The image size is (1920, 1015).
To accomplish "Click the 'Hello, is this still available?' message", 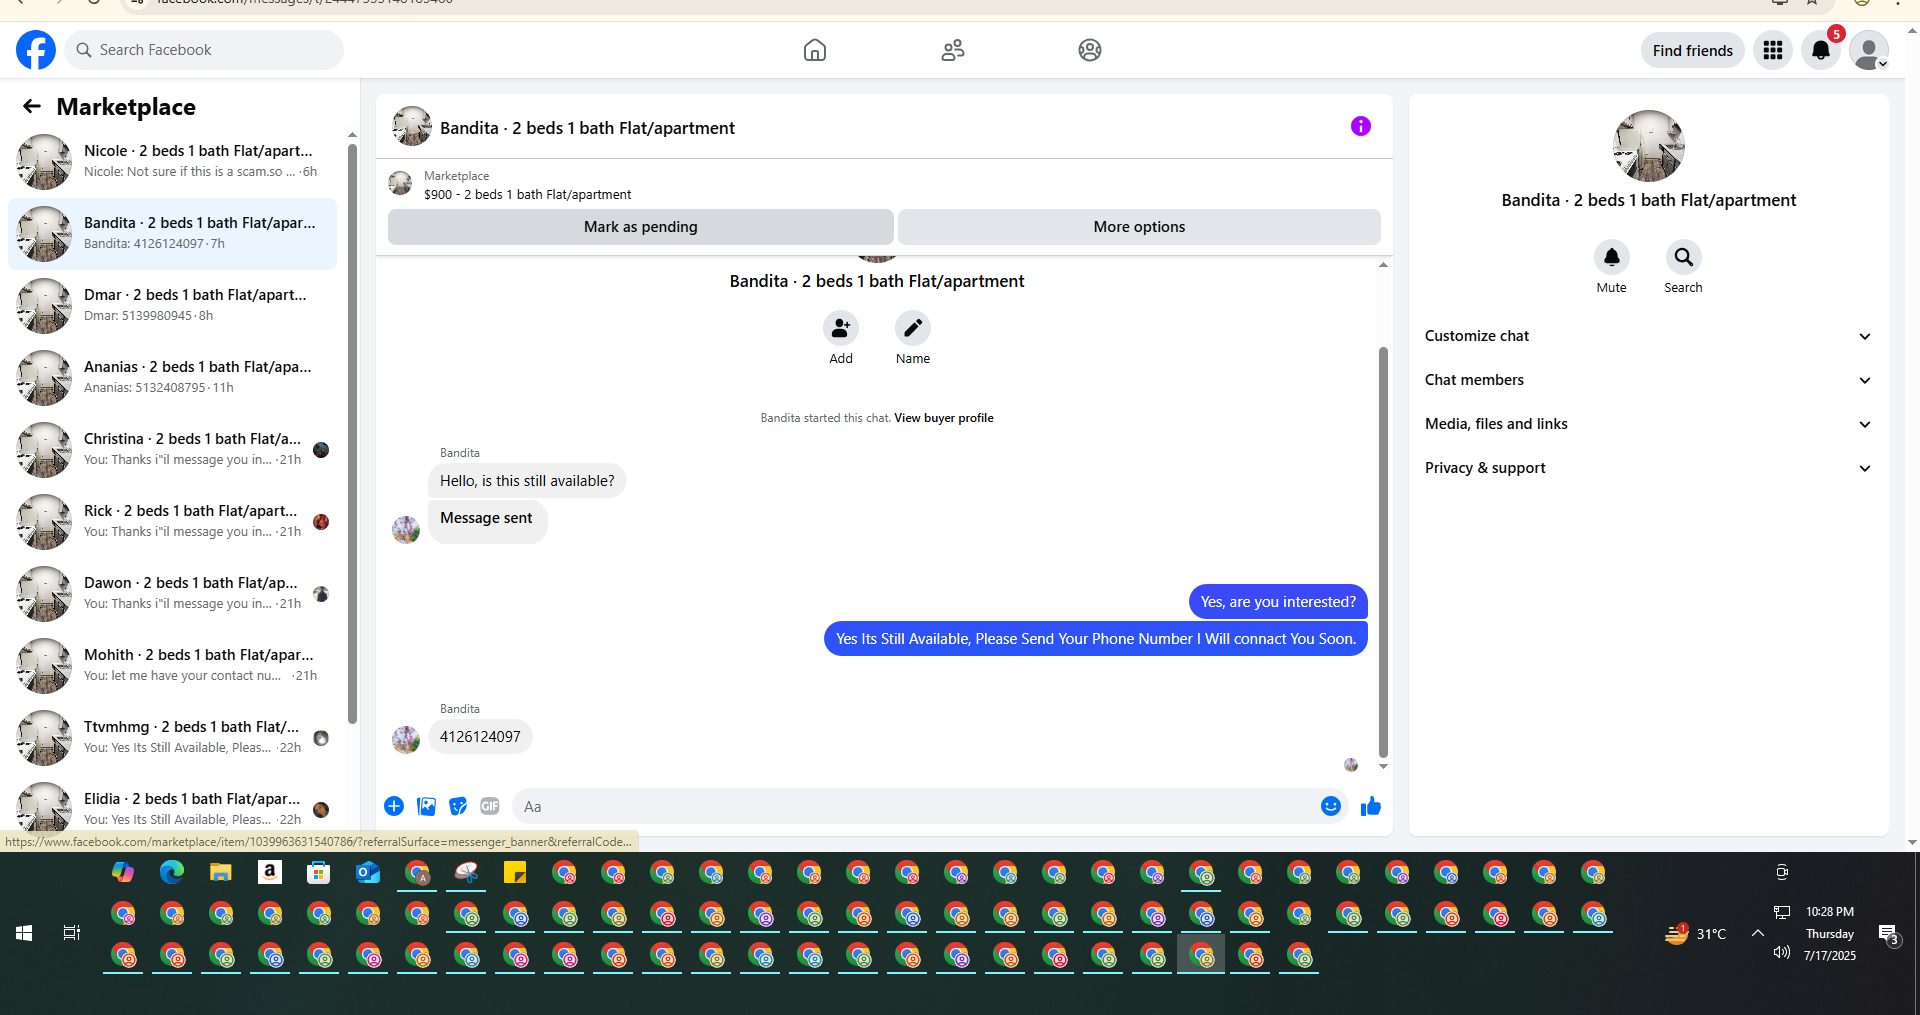I will (527, 481).
